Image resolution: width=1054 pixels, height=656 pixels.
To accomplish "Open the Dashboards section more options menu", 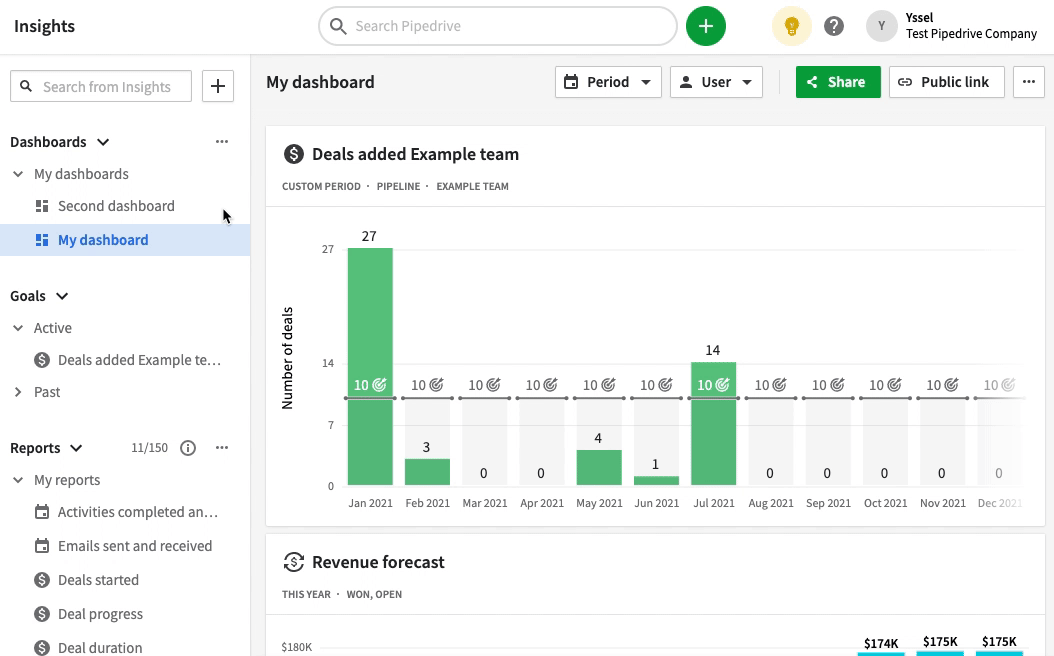I will [222, 142].
